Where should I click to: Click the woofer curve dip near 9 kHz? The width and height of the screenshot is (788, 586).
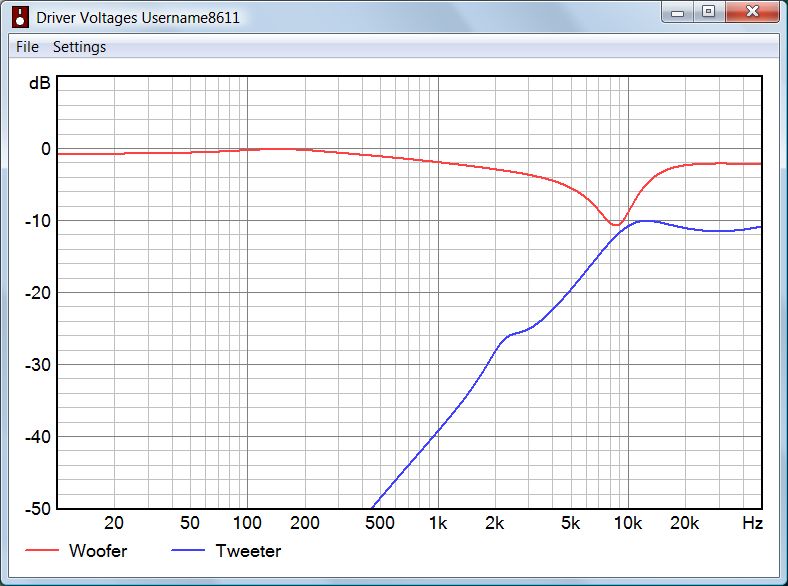616,224
